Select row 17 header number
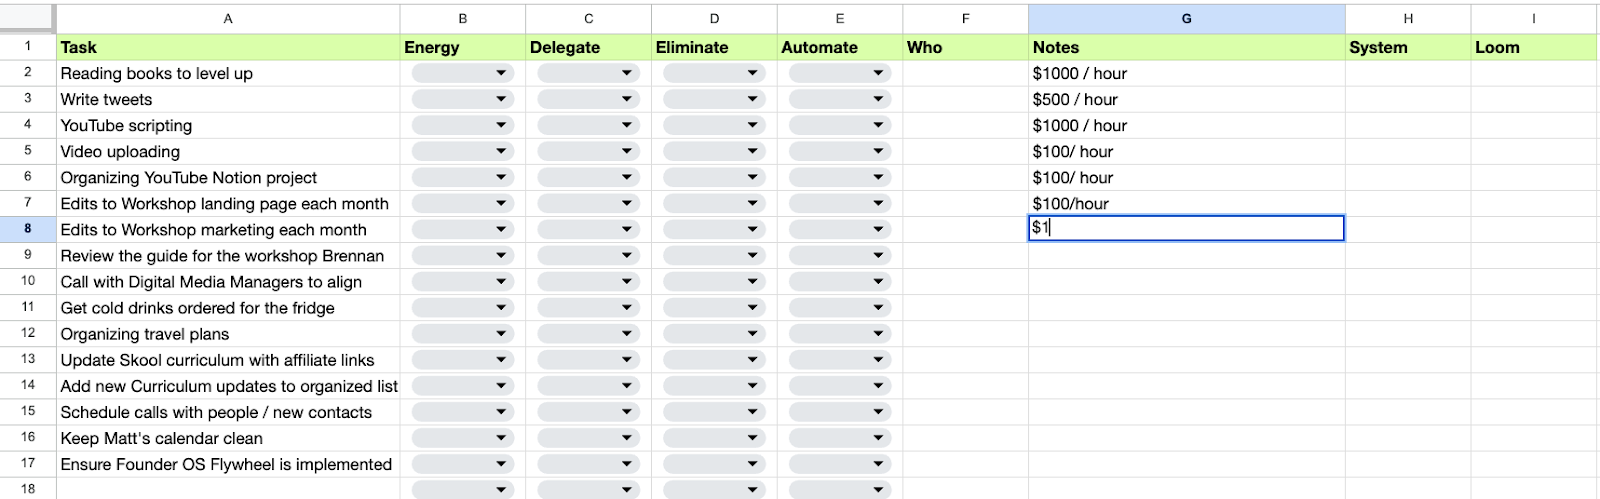This screenshot has width=1600, height=499. point(28,463)
